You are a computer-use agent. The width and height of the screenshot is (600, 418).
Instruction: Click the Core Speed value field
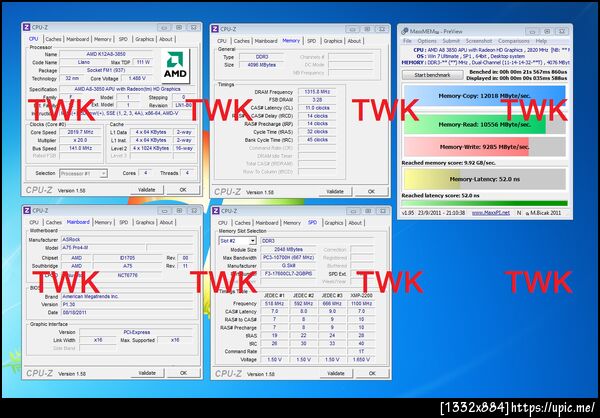pyautogui.click(x=80, y=132)
